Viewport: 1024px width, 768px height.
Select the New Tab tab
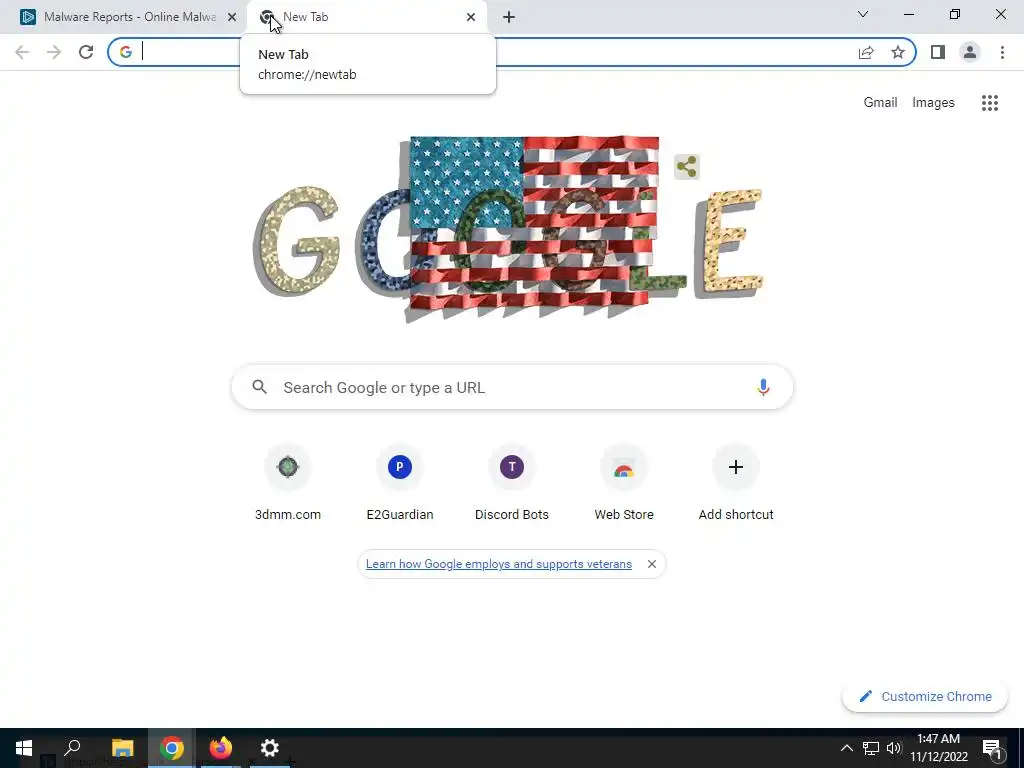[x=366, y=17]
